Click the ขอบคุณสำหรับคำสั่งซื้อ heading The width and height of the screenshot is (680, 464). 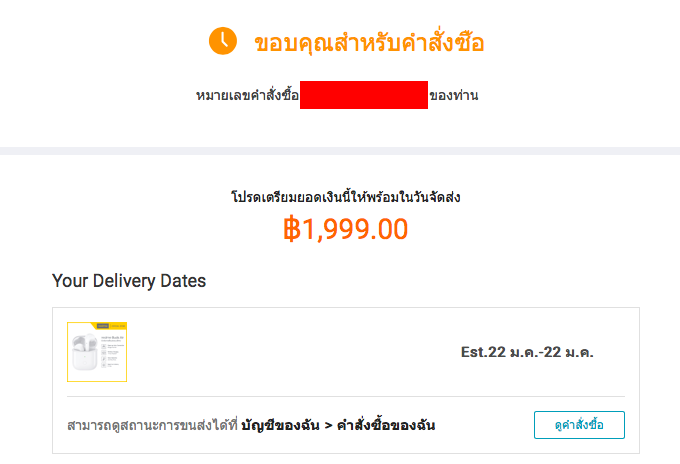click(x=369, y=42)
